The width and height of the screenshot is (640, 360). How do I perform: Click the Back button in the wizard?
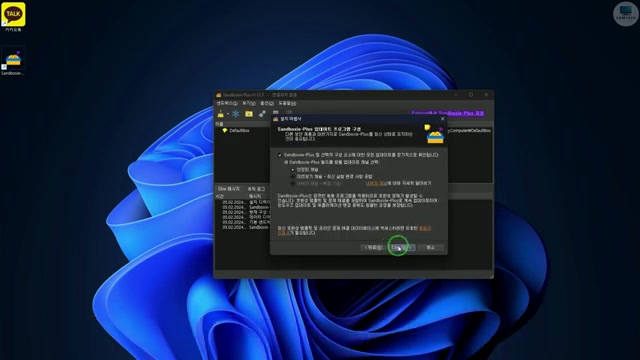pyautogui.click(x=373, y=247)
